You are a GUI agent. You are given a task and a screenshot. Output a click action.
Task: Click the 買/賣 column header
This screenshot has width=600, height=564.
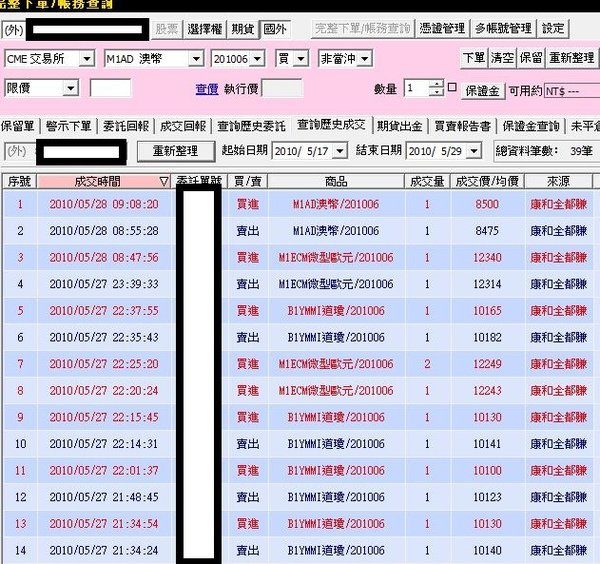248,181
